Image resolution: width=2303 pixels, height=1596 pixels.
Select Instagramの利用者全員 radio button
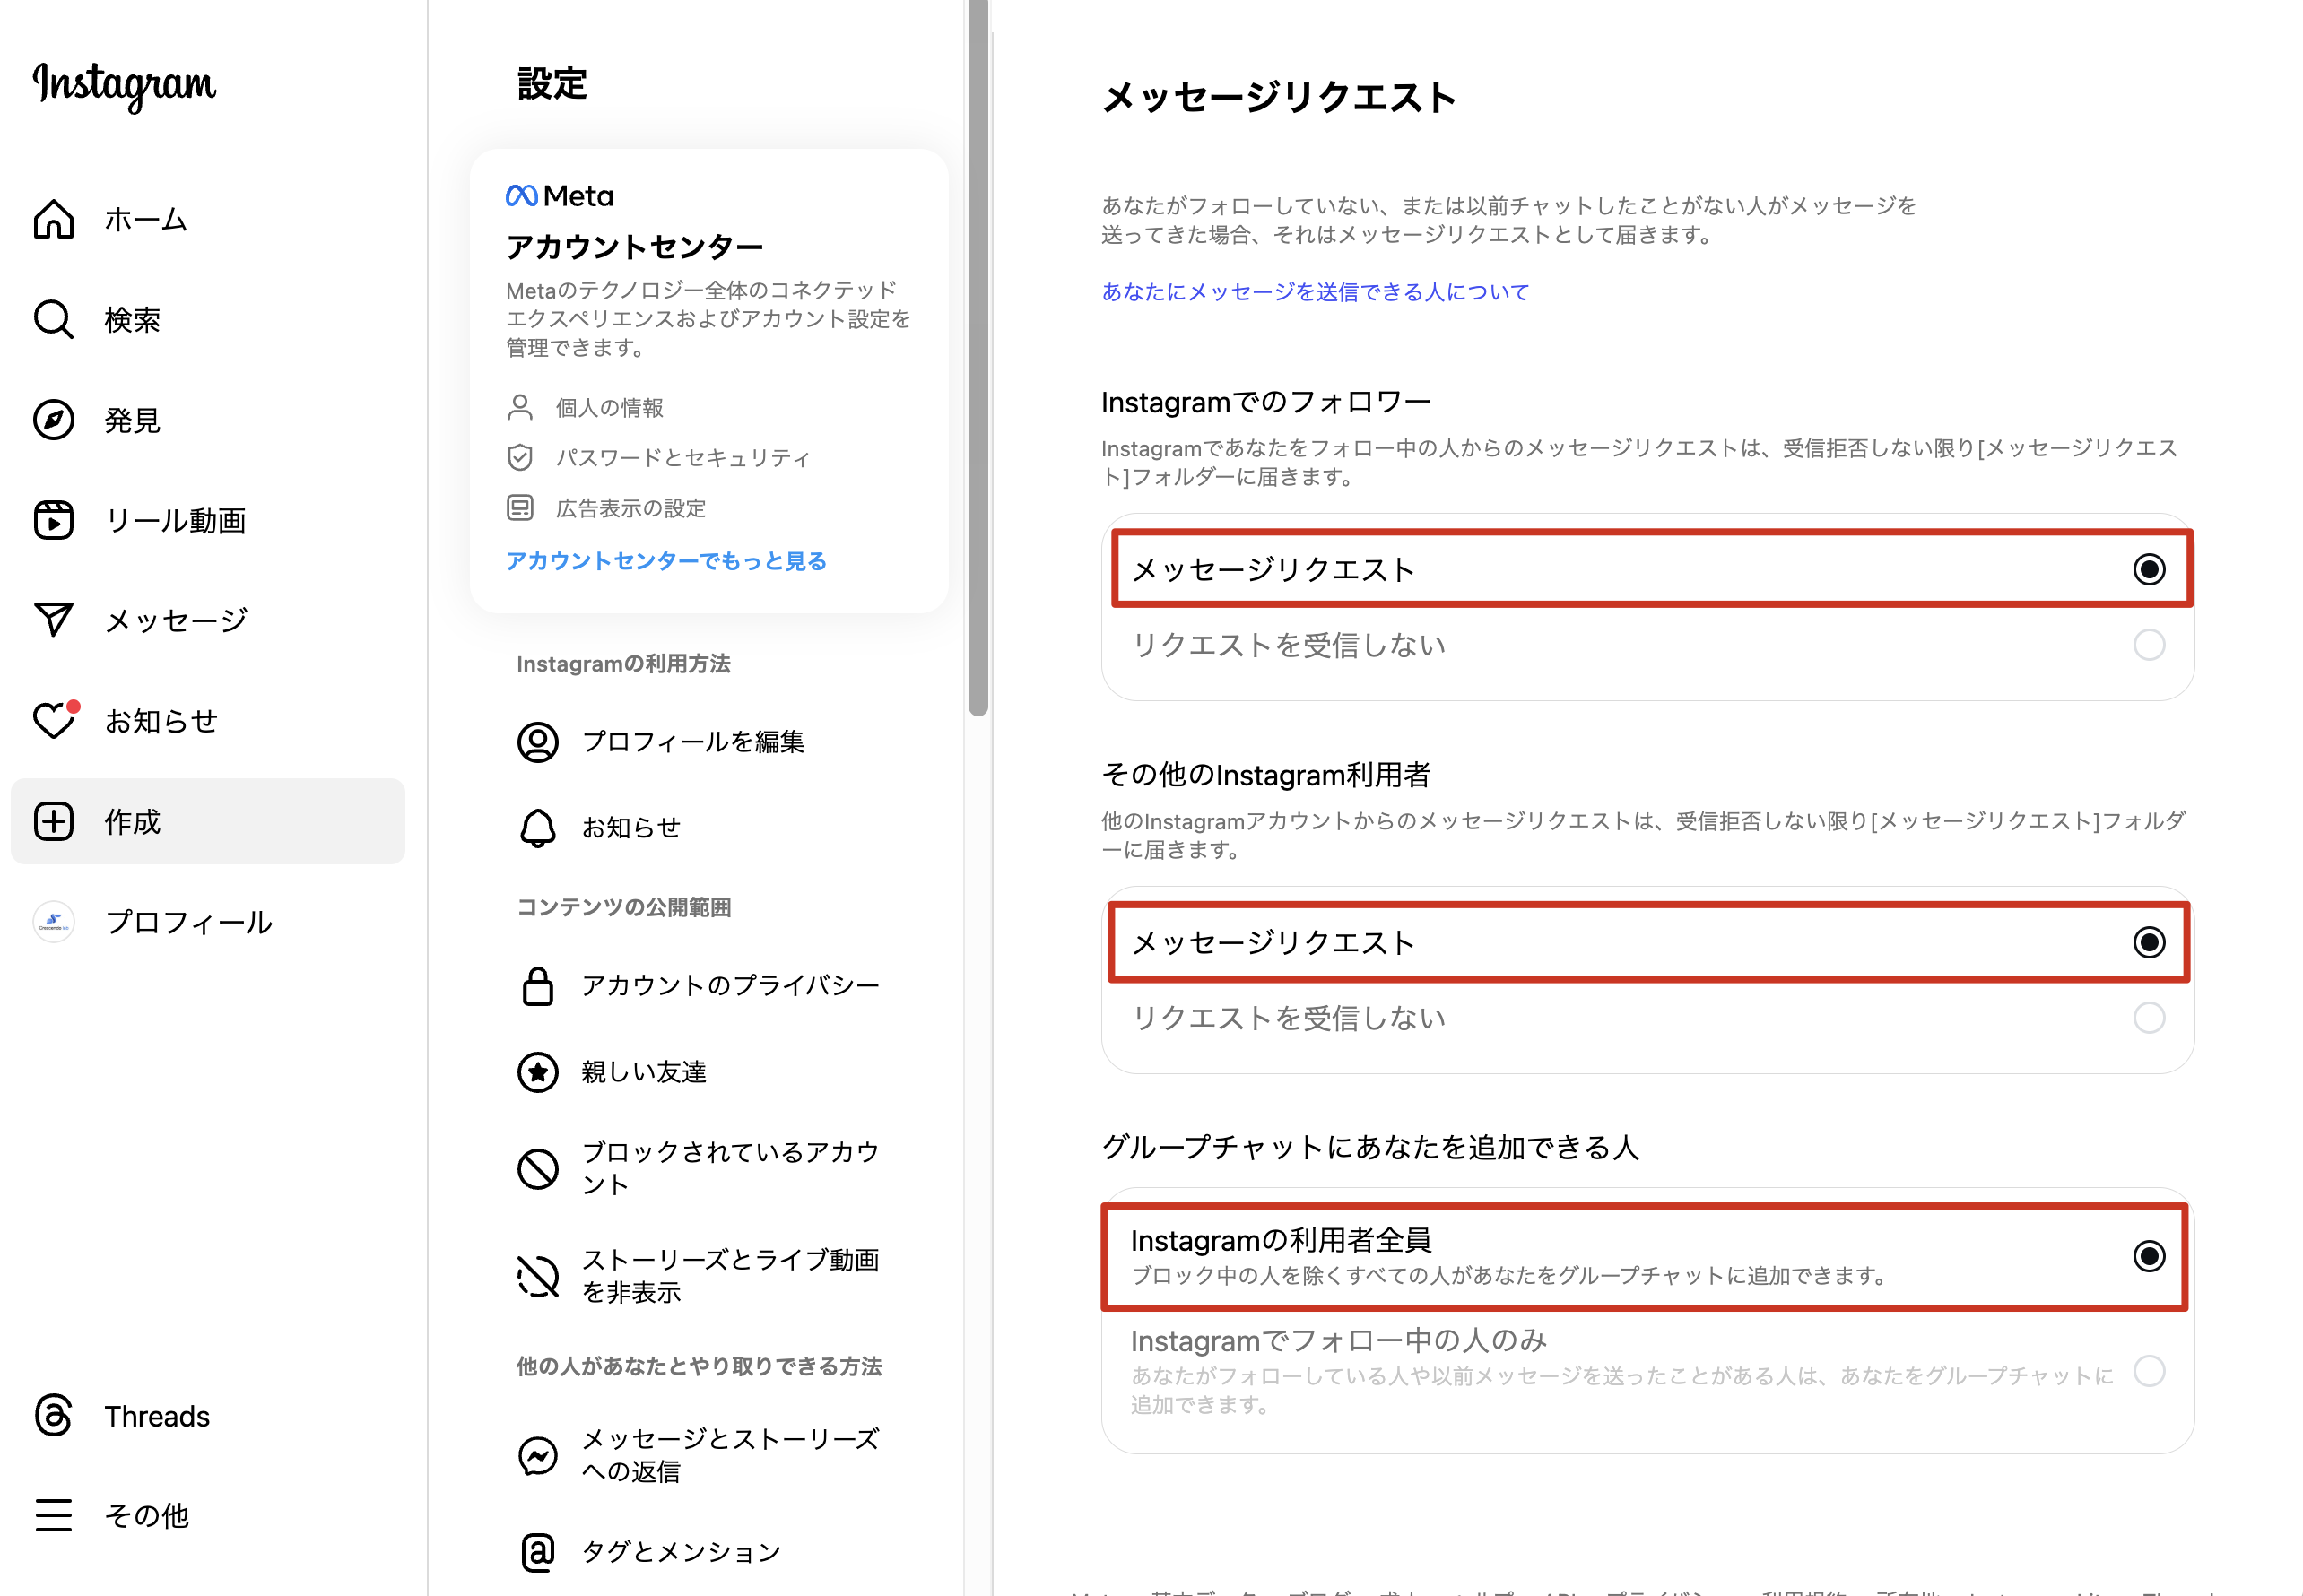coord(2149,1256)
